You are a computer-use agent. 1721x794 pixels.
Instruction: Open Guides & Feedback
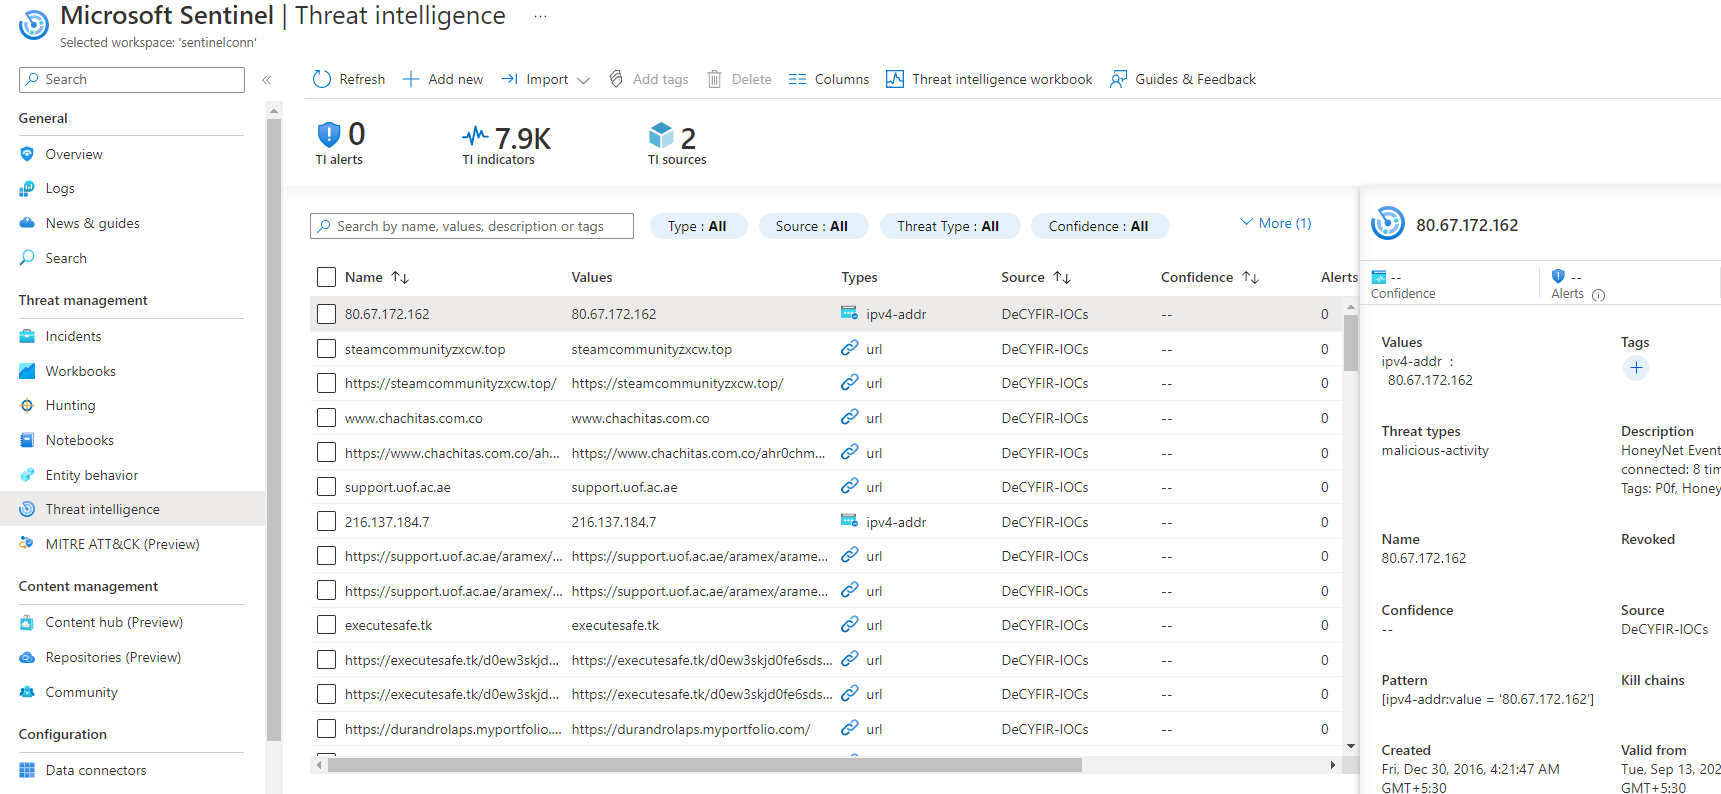point(1182,79)
